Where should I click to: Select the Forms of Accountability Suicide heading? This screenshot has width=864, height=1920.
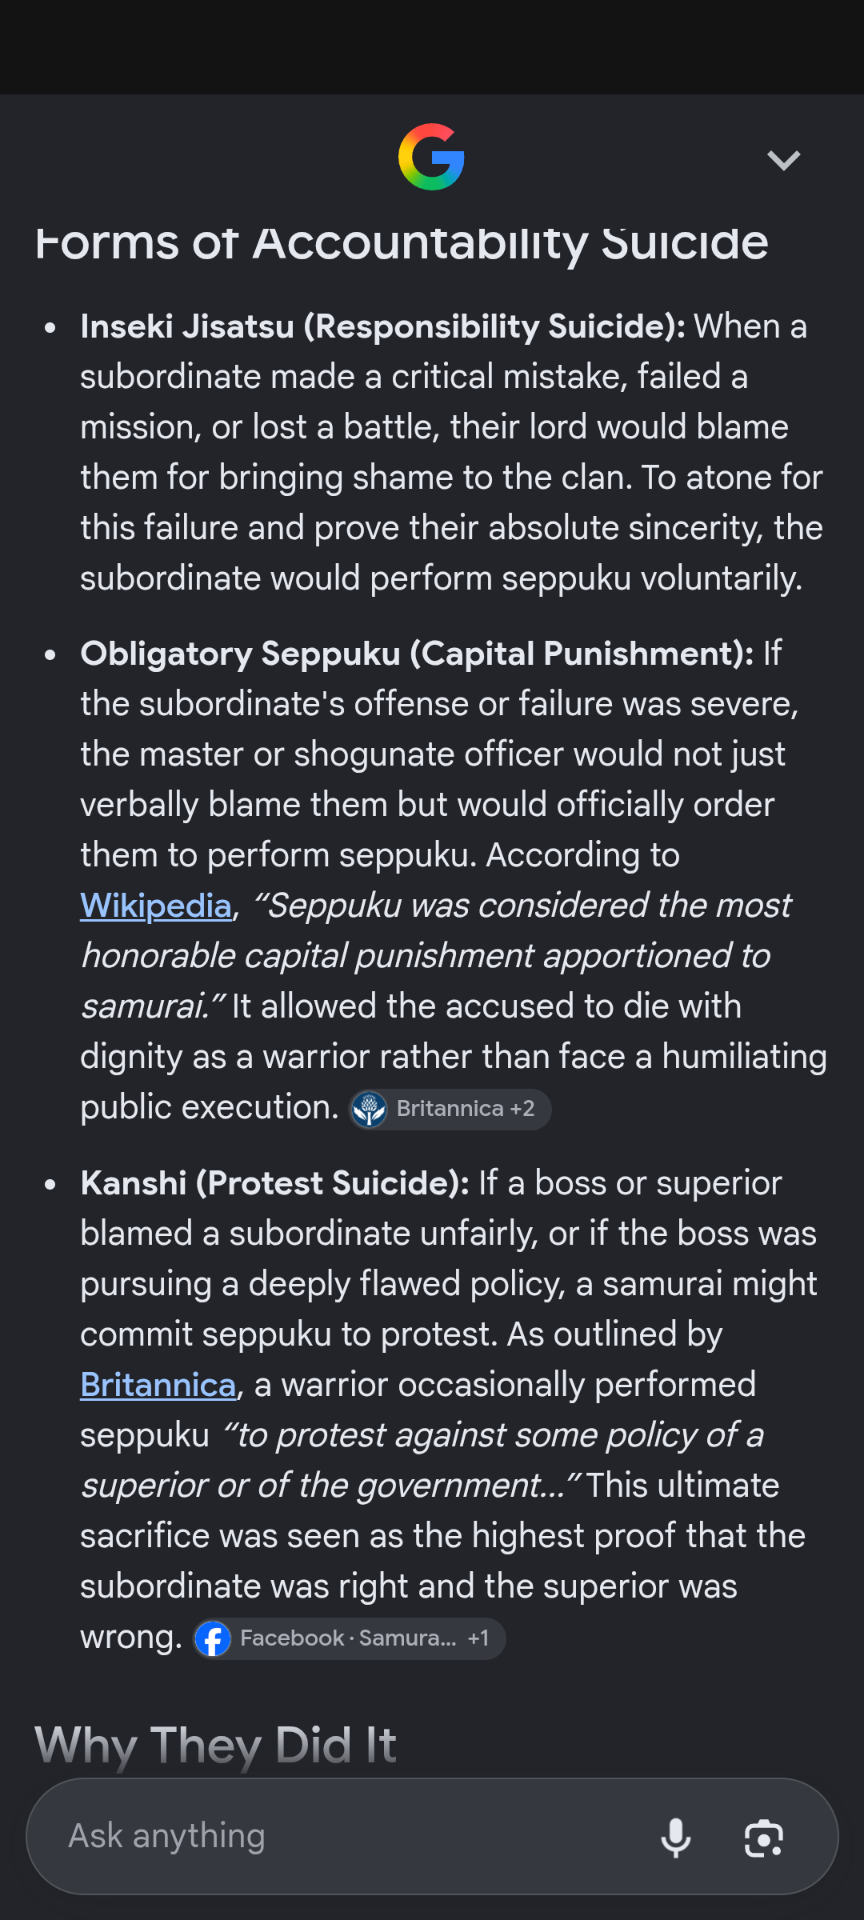tap(402, 243)
